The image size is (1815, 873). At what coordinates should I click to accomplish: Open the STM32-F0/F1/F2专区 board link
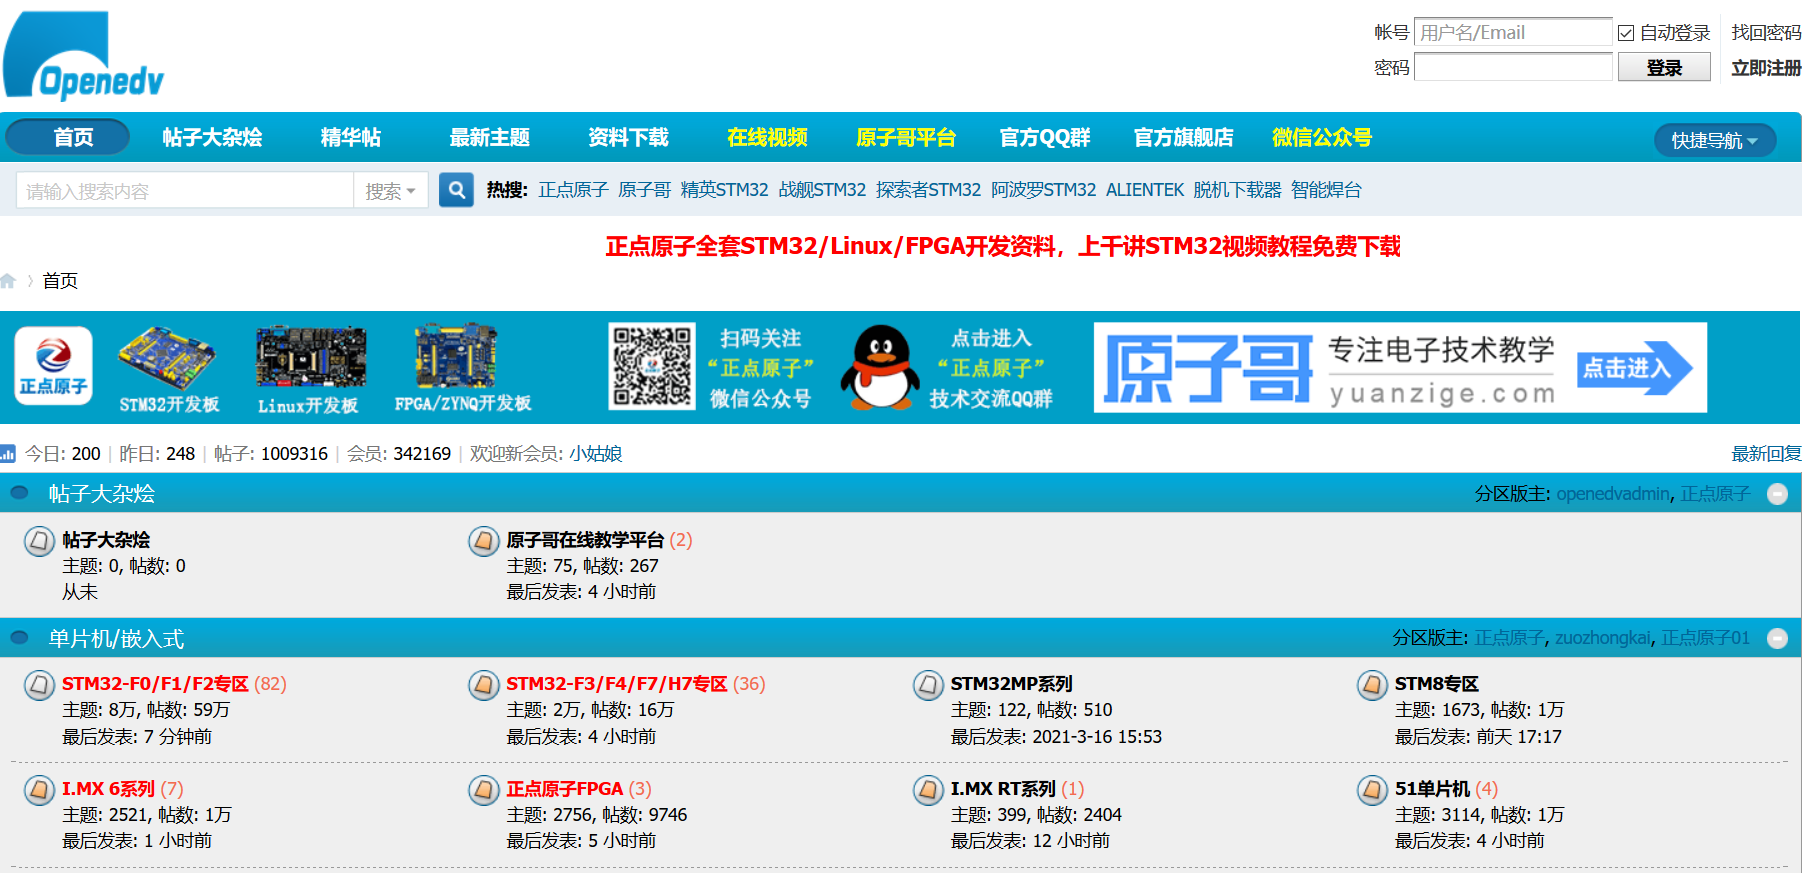click(x=155, y=684)
